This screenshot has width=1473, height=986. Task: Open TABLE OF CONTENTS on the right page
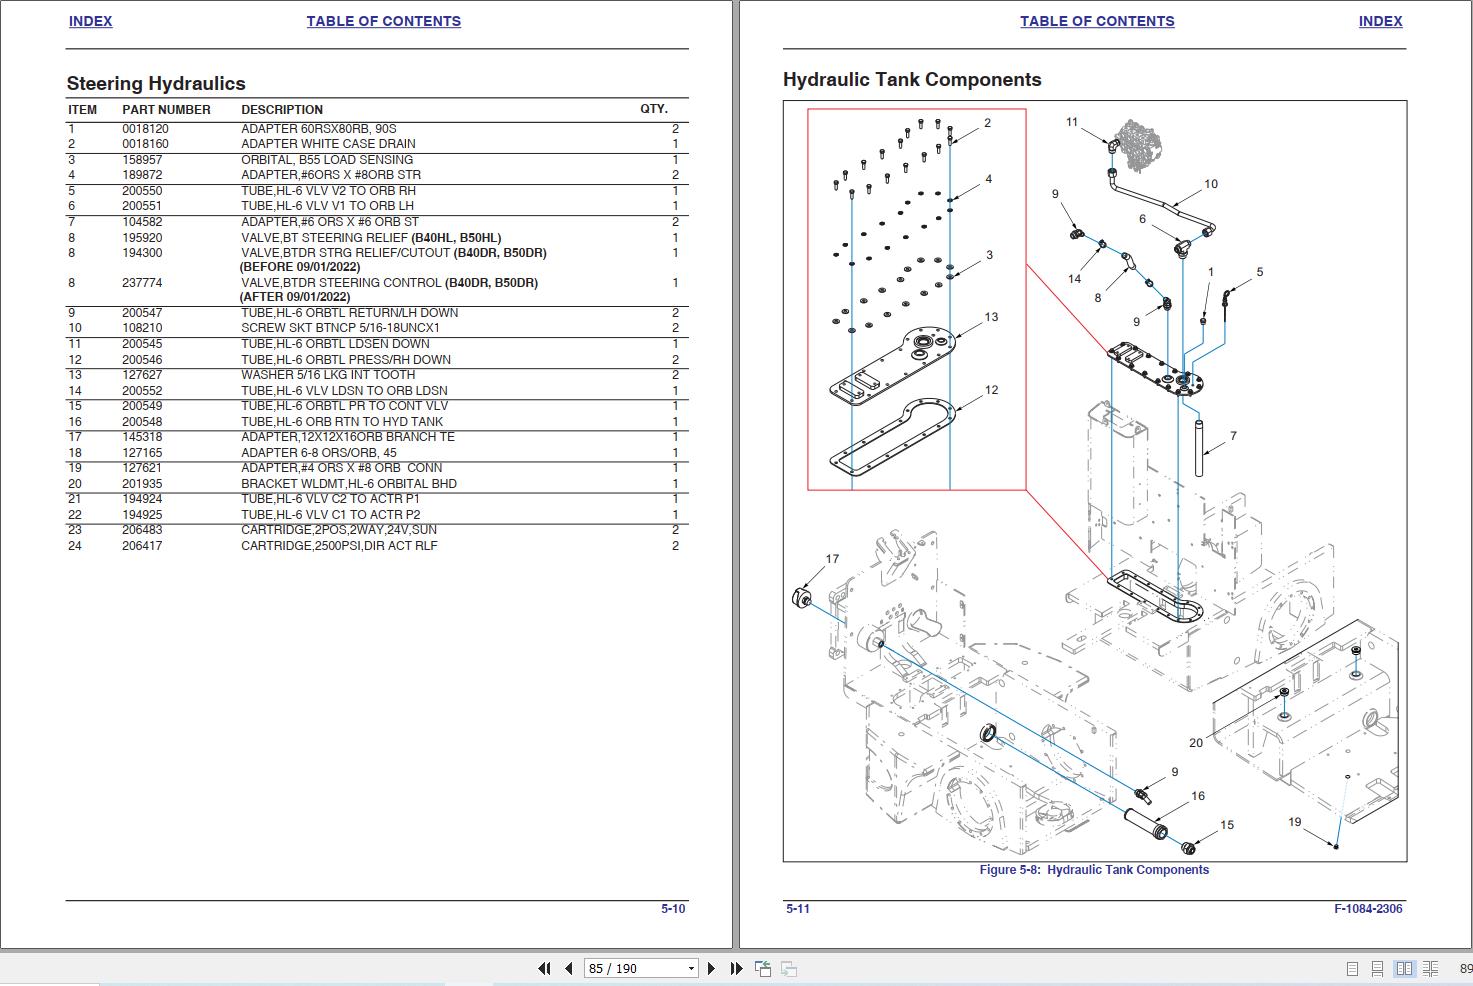click(x=1097, y=21)
